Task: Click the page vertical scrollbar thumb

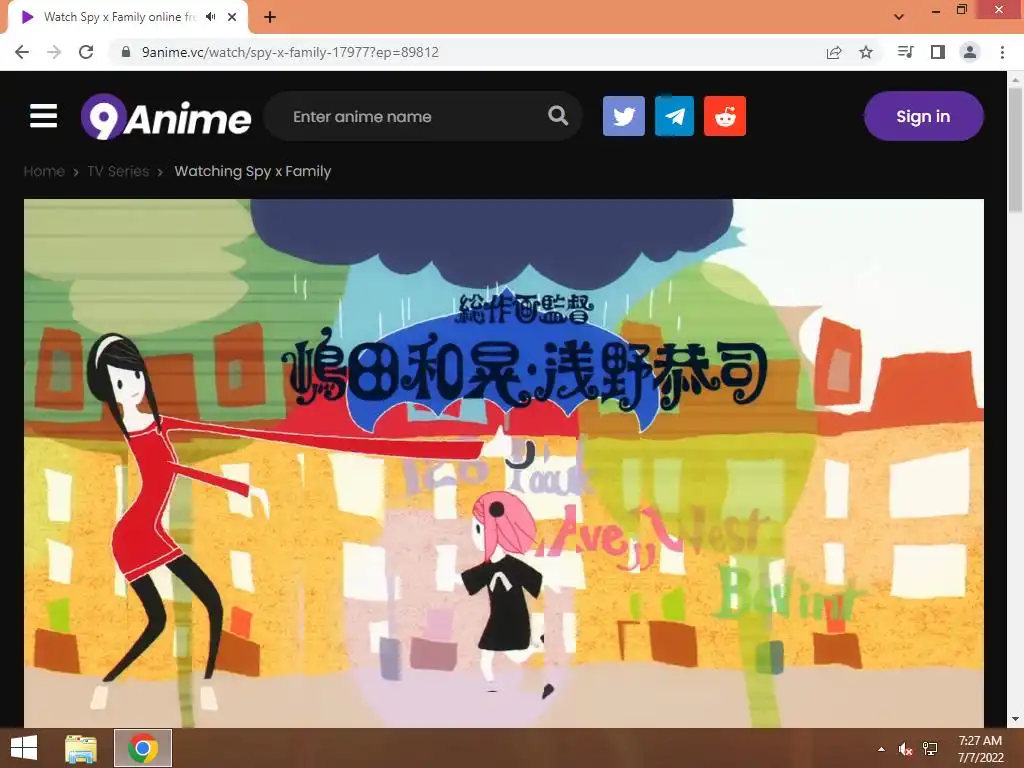Action: 1015,150
